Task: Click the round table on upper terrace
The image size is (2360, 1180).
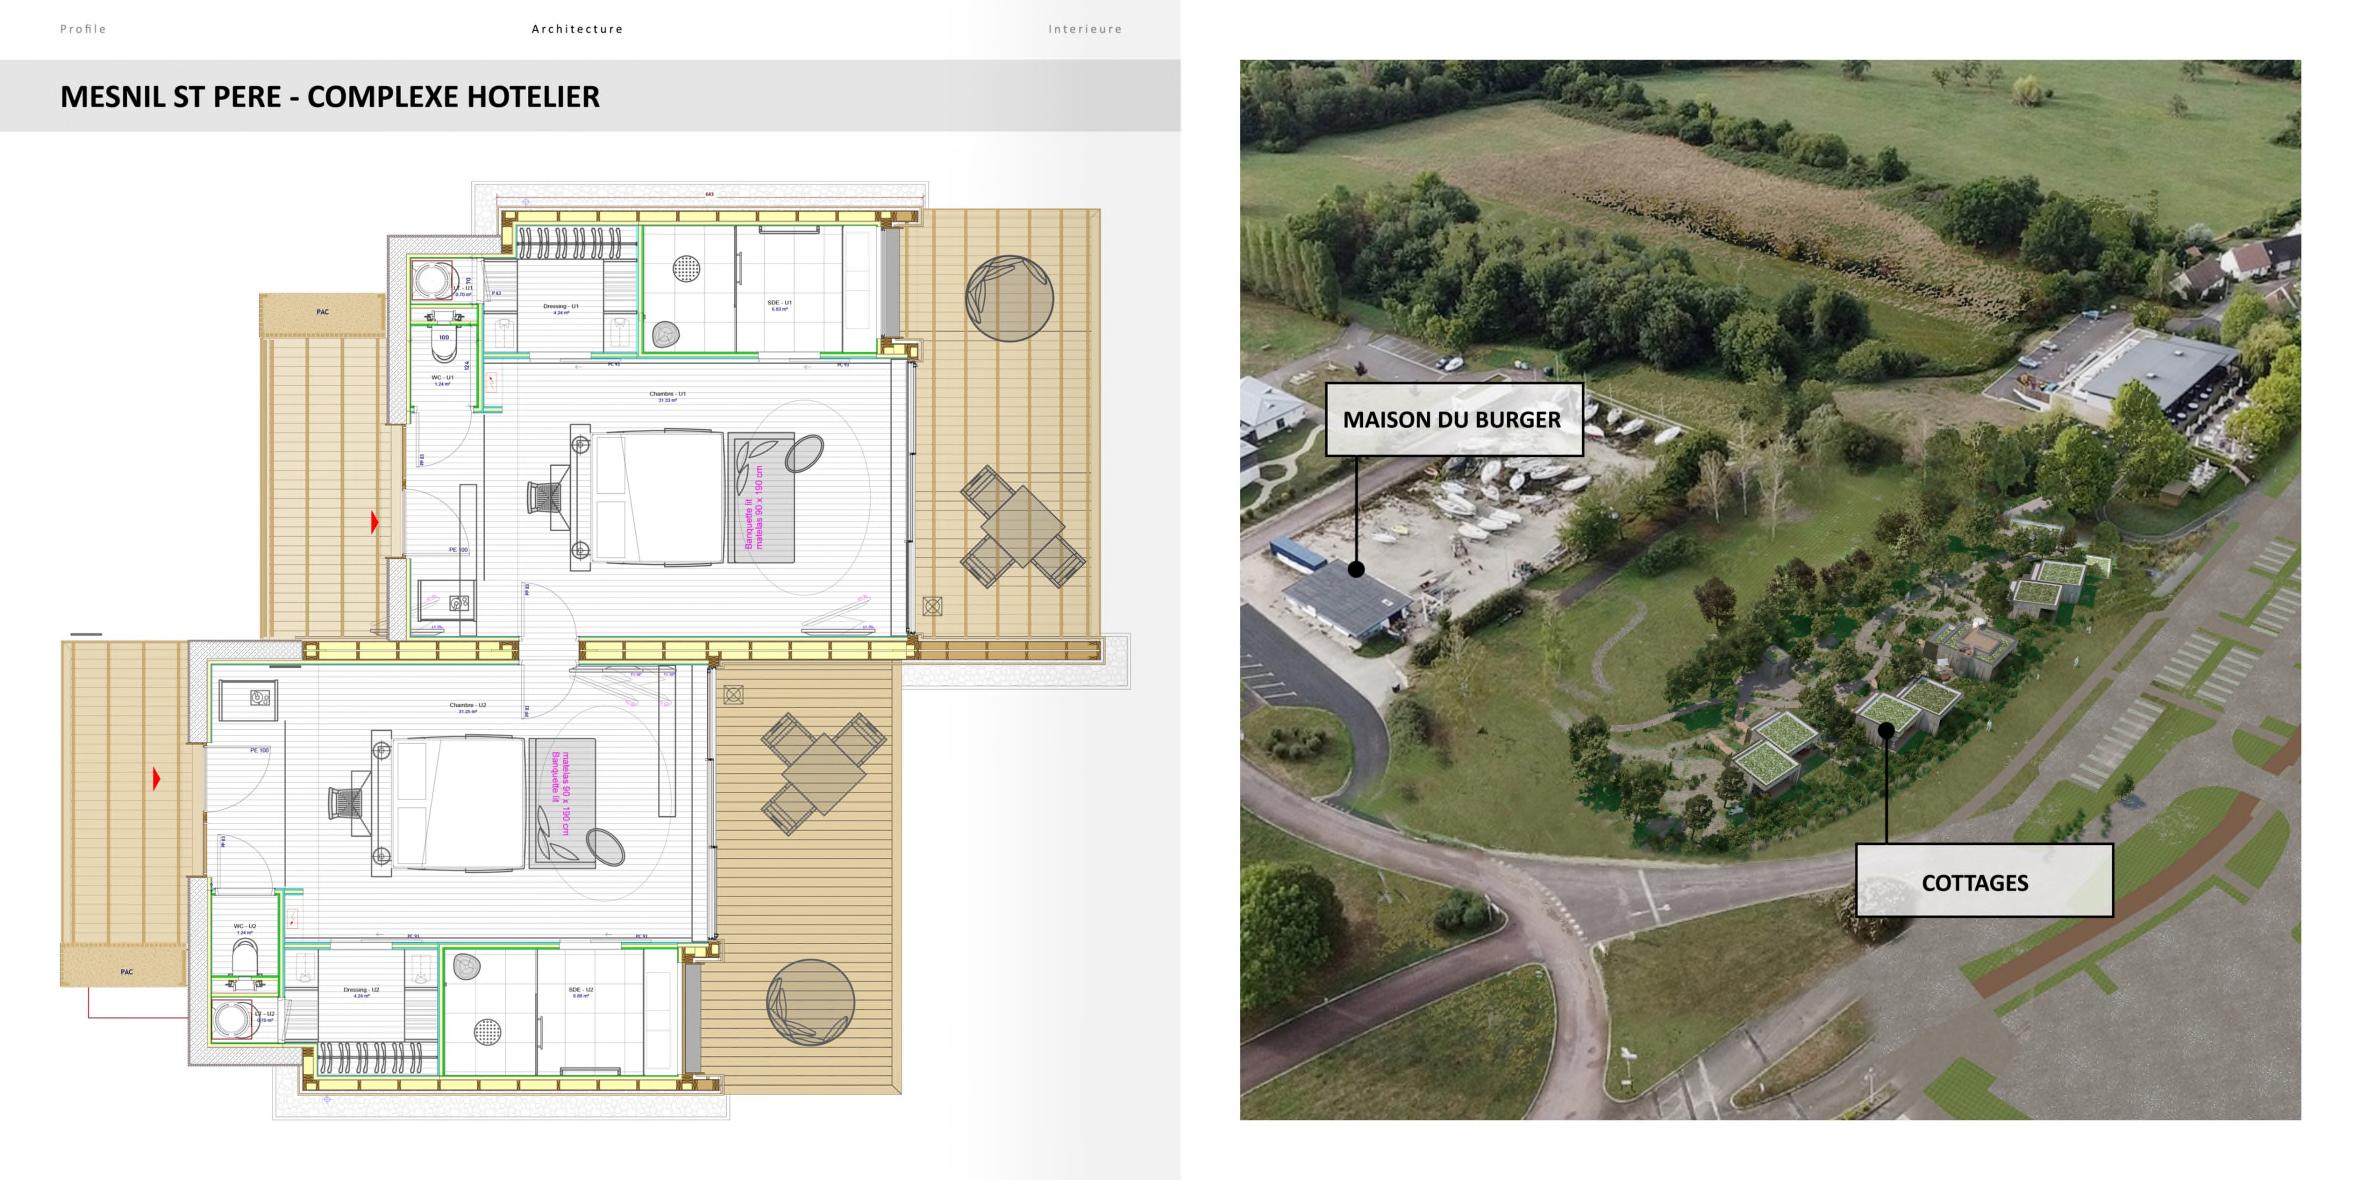Action: click(1009, 298)
